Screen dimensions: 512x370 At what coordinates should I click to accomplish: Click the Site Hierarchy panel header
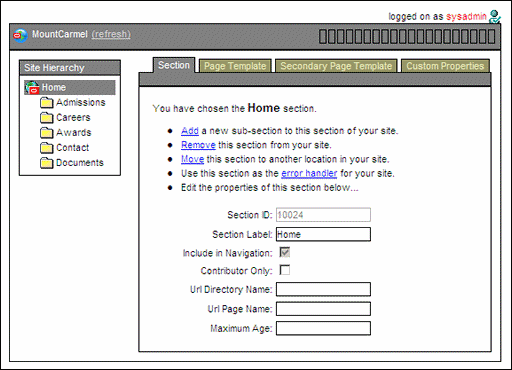[x=70, y=68]
